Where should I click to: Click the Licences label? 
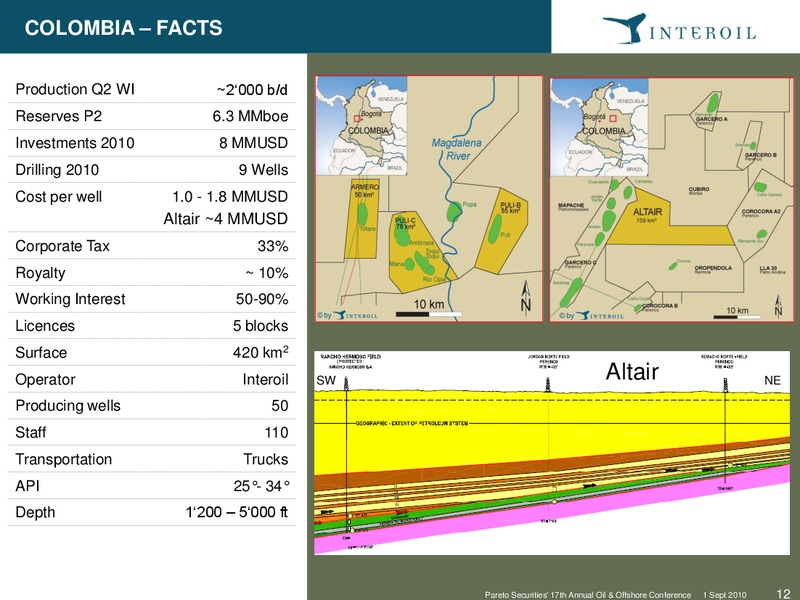click(x=45, y=326)
